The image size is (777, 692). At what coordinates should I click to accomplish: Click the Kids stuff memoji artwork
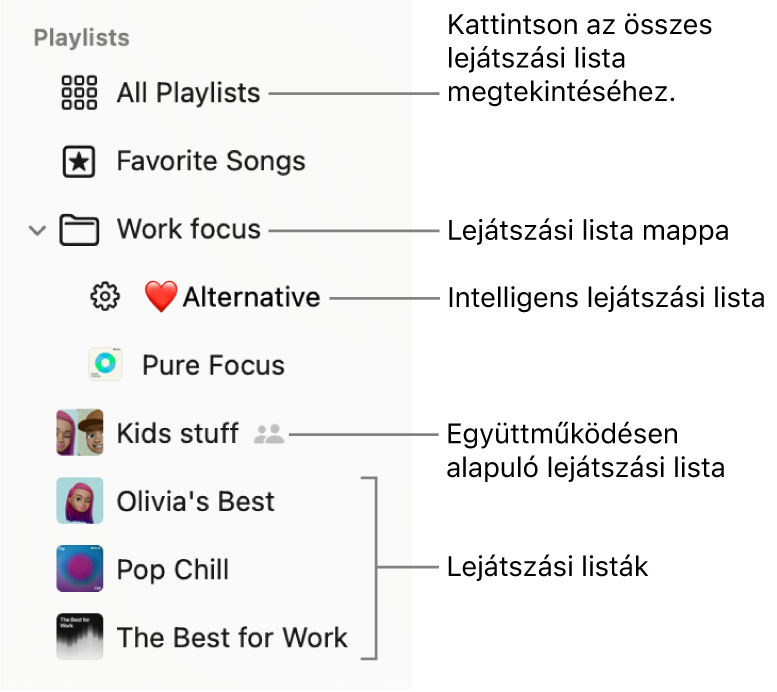[80, 433]
